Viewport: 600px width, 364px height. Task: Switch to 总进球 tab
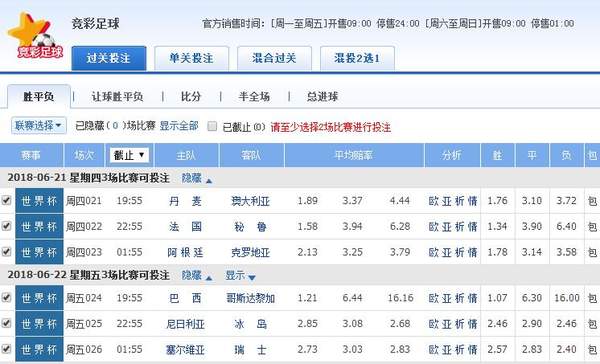[x=323, y=96]
